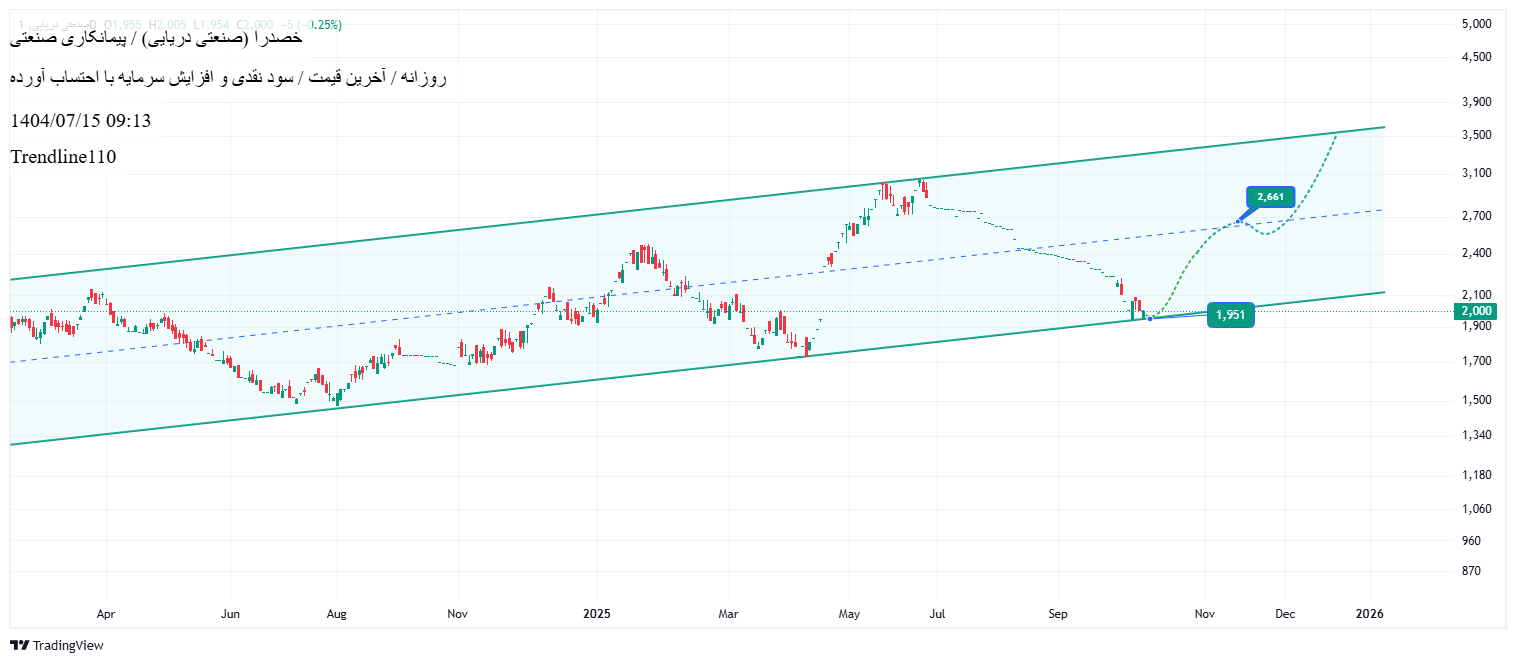Click the 5,000 price axis label

coord(1476,23)
